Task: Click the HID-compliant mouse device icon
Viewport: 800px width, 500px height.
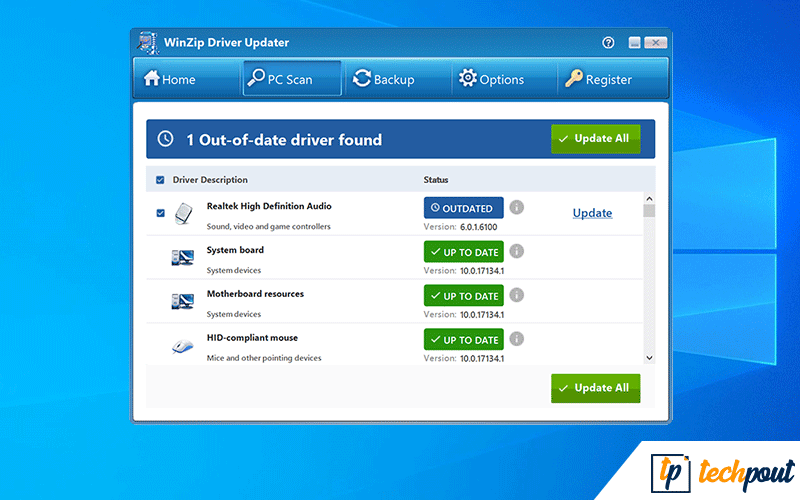Action: coord(183,346)
